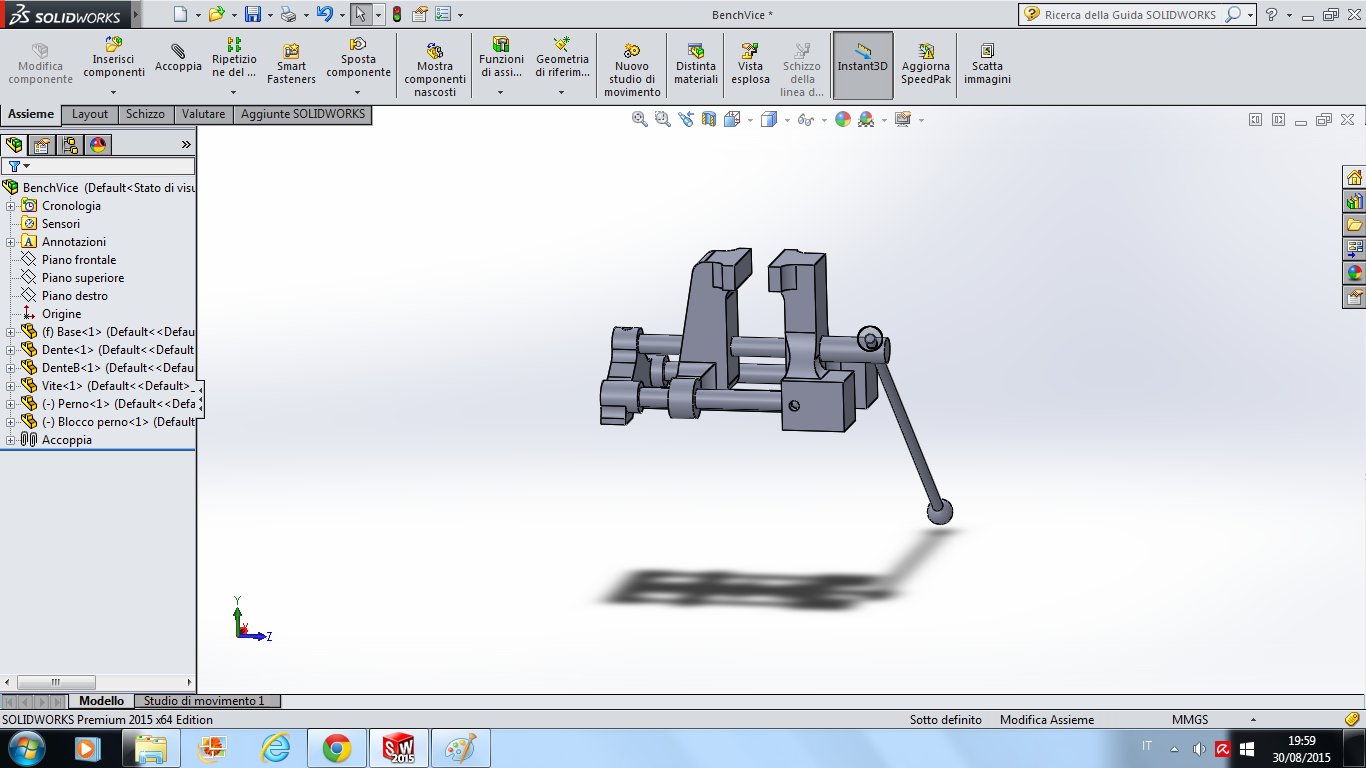Open Distinta materiali
Screen dimensions: 1366x768
(x=696, y=63)
